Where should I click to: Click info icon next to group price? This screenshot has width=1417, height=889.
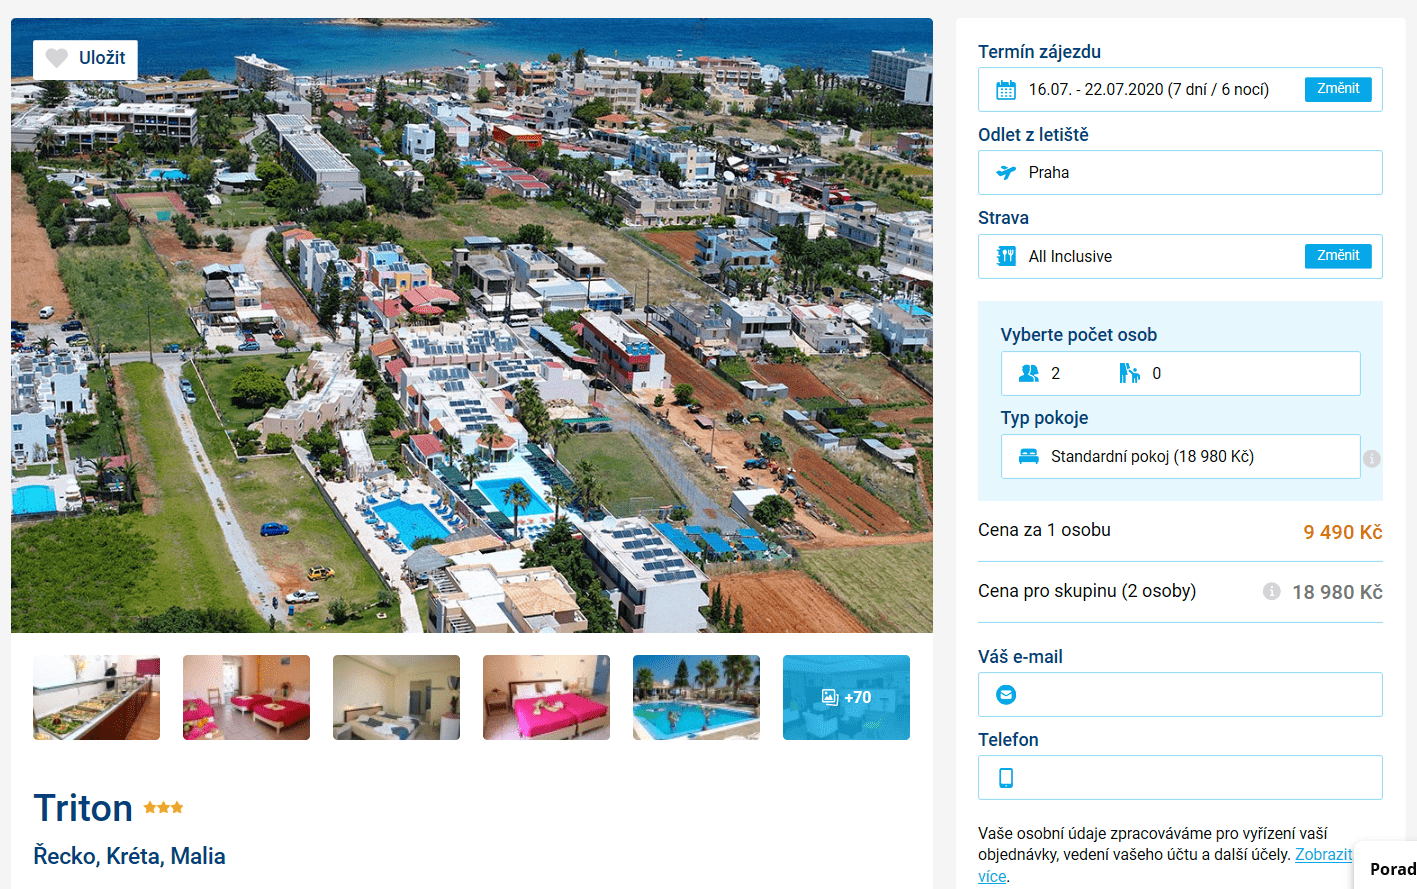coord(1271,591)
